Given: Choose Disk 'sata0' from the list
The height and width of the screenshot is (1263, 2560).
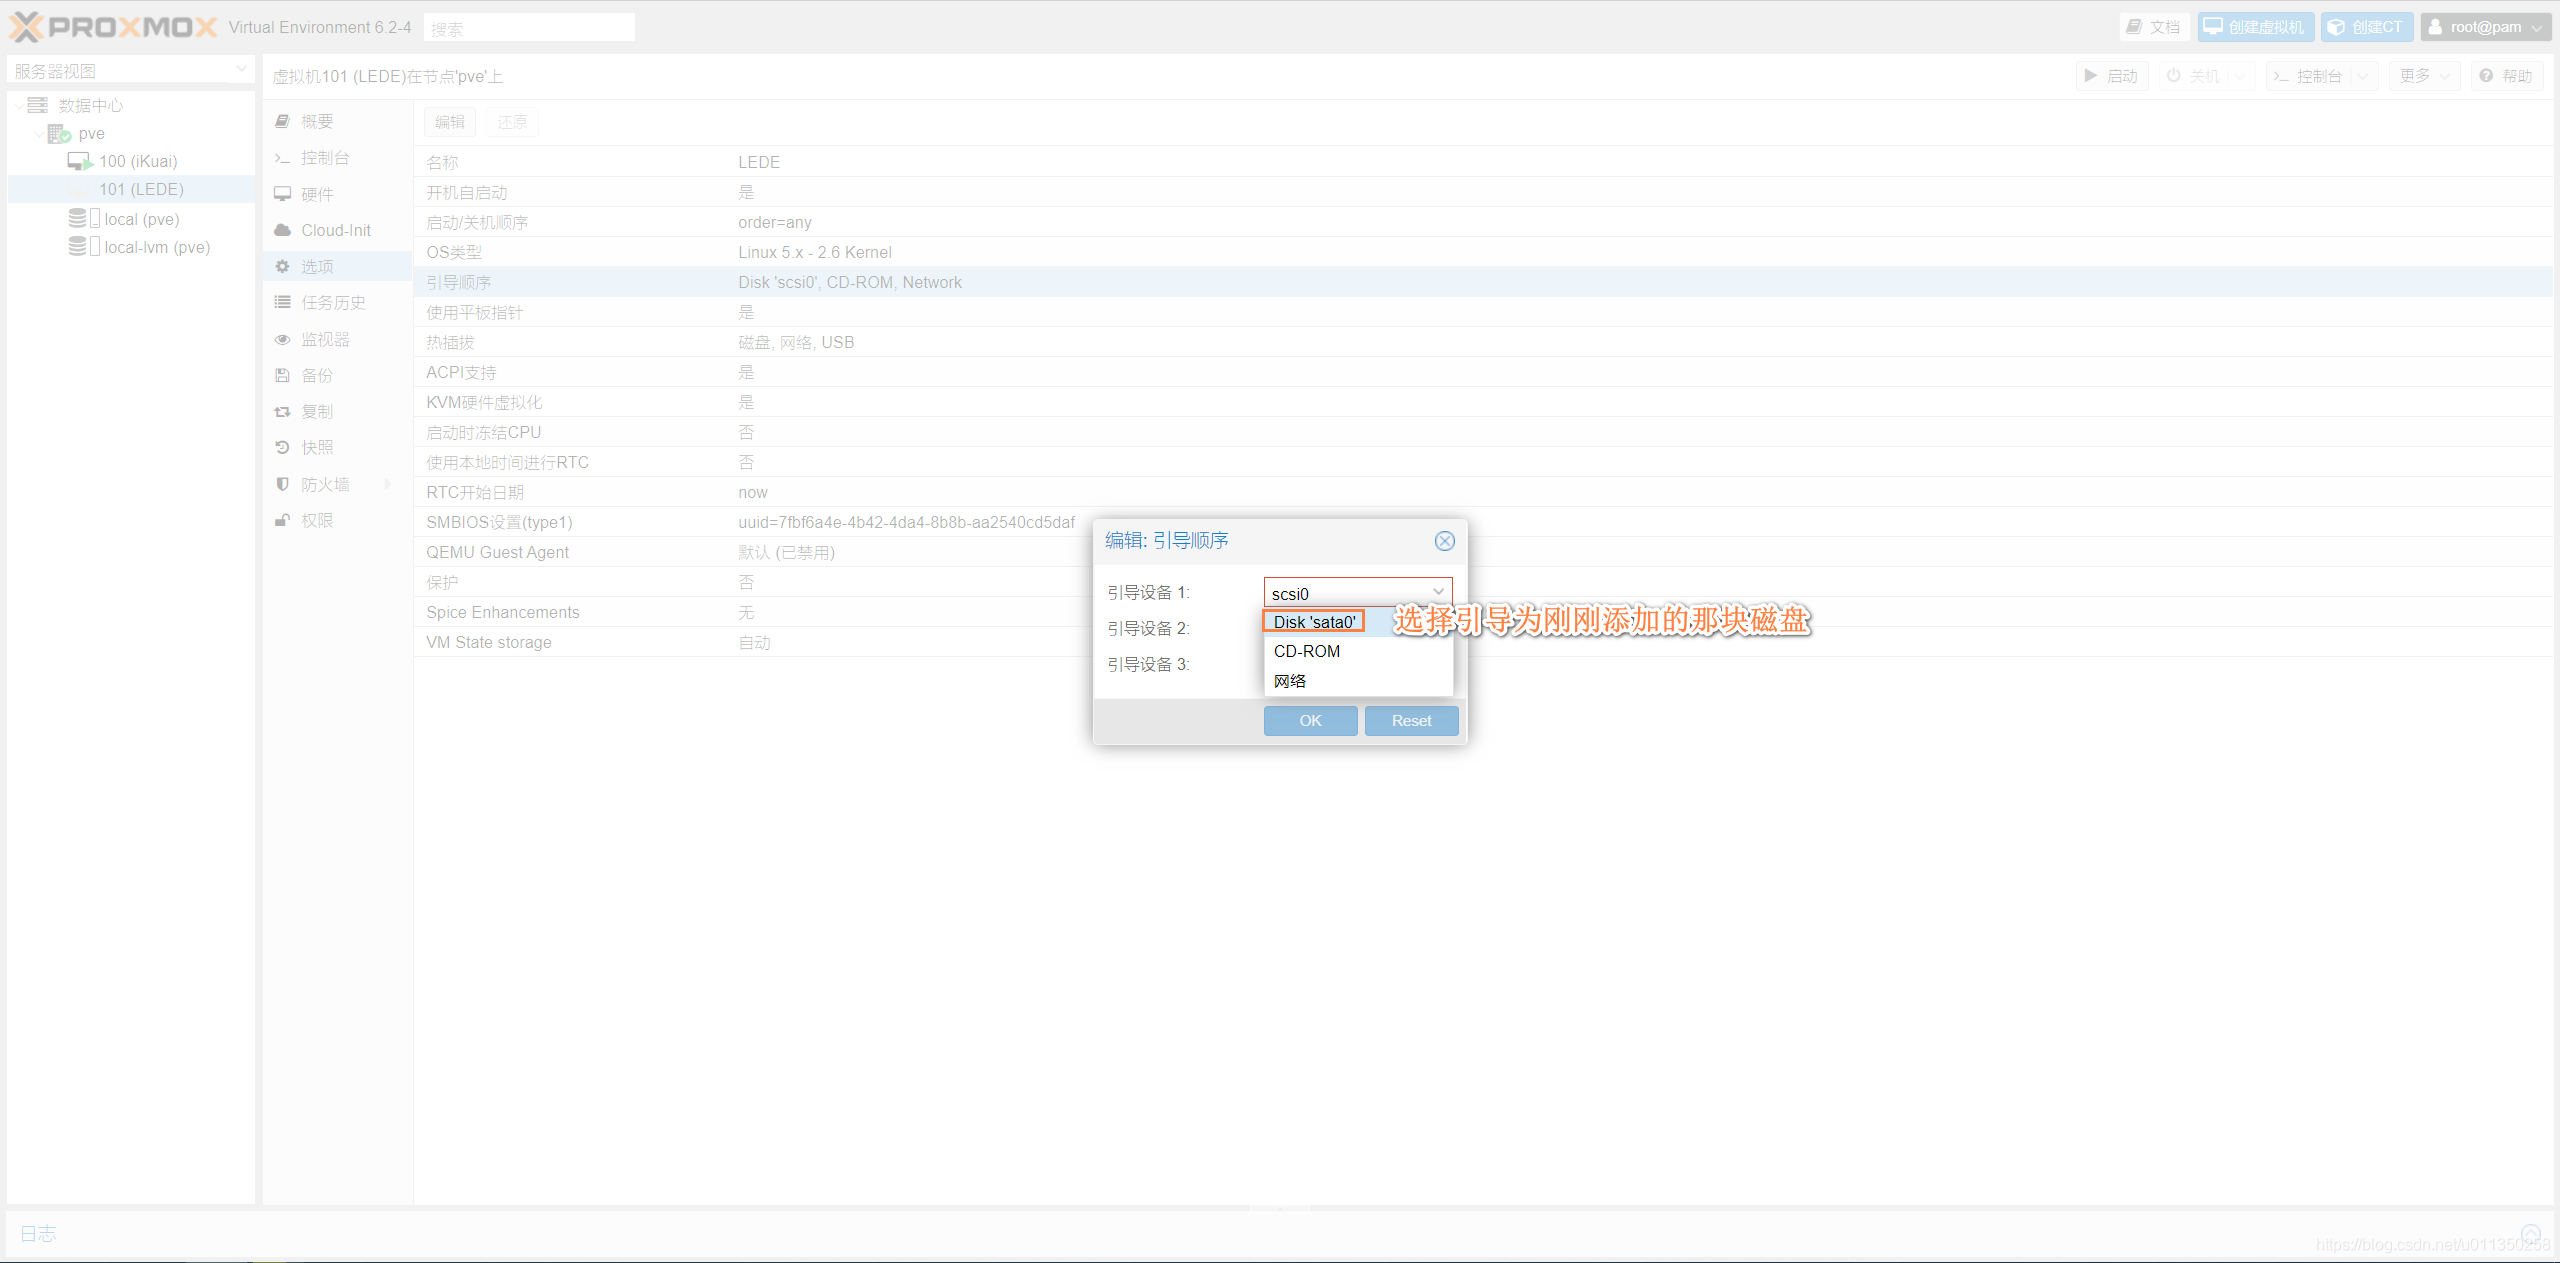Looking at the screenshot, I should [1314, 622].
